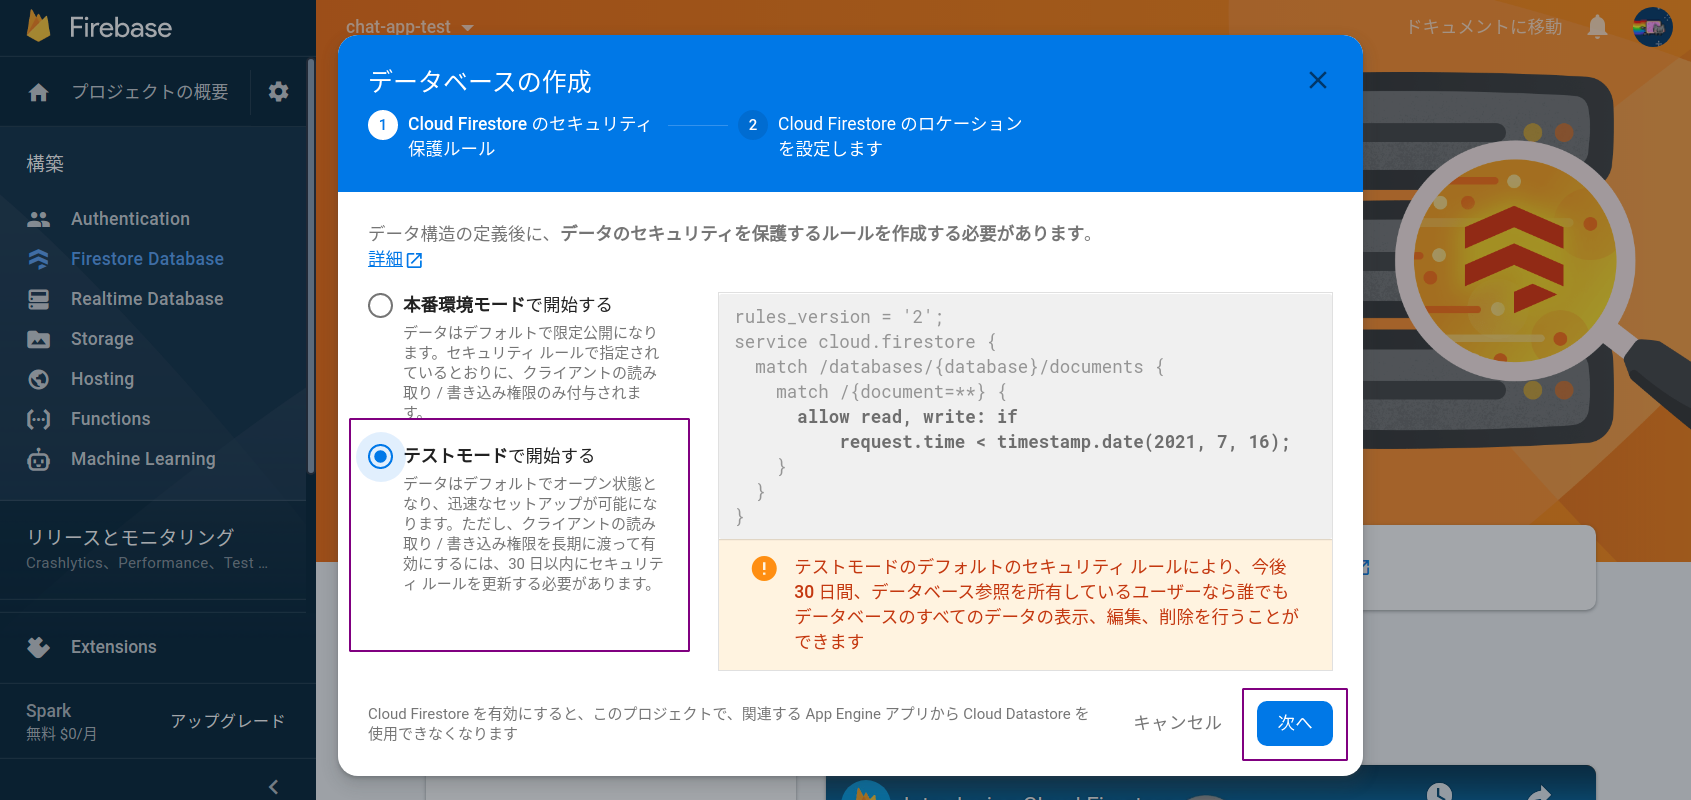Click the Cloud Datastore footer notice

pyautogui.click(x=728, y=723)
